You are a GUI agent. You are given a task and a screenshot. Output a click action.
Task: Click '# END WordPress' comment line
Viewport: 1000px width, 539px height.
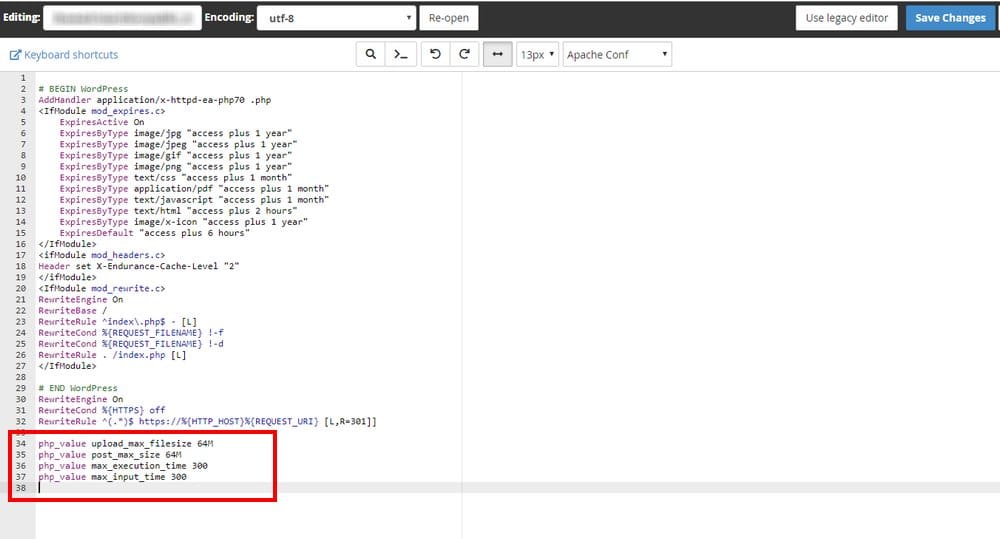78,388
